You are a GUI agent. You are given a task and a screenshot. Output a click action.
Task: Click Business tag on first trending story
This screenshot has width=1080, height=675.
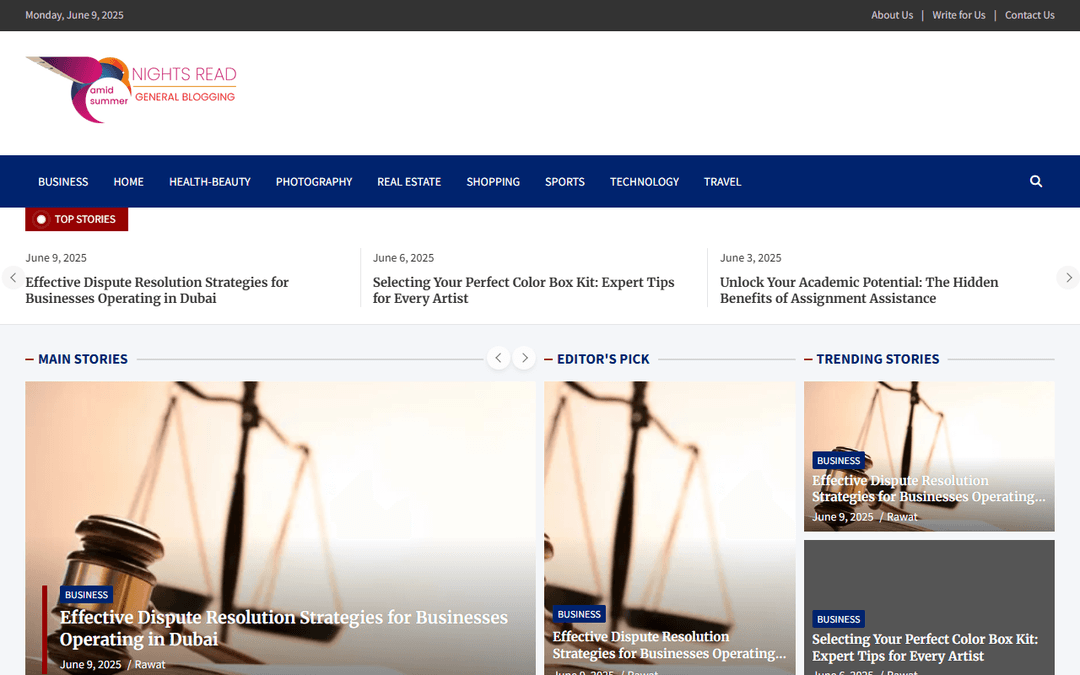[838, 460]
